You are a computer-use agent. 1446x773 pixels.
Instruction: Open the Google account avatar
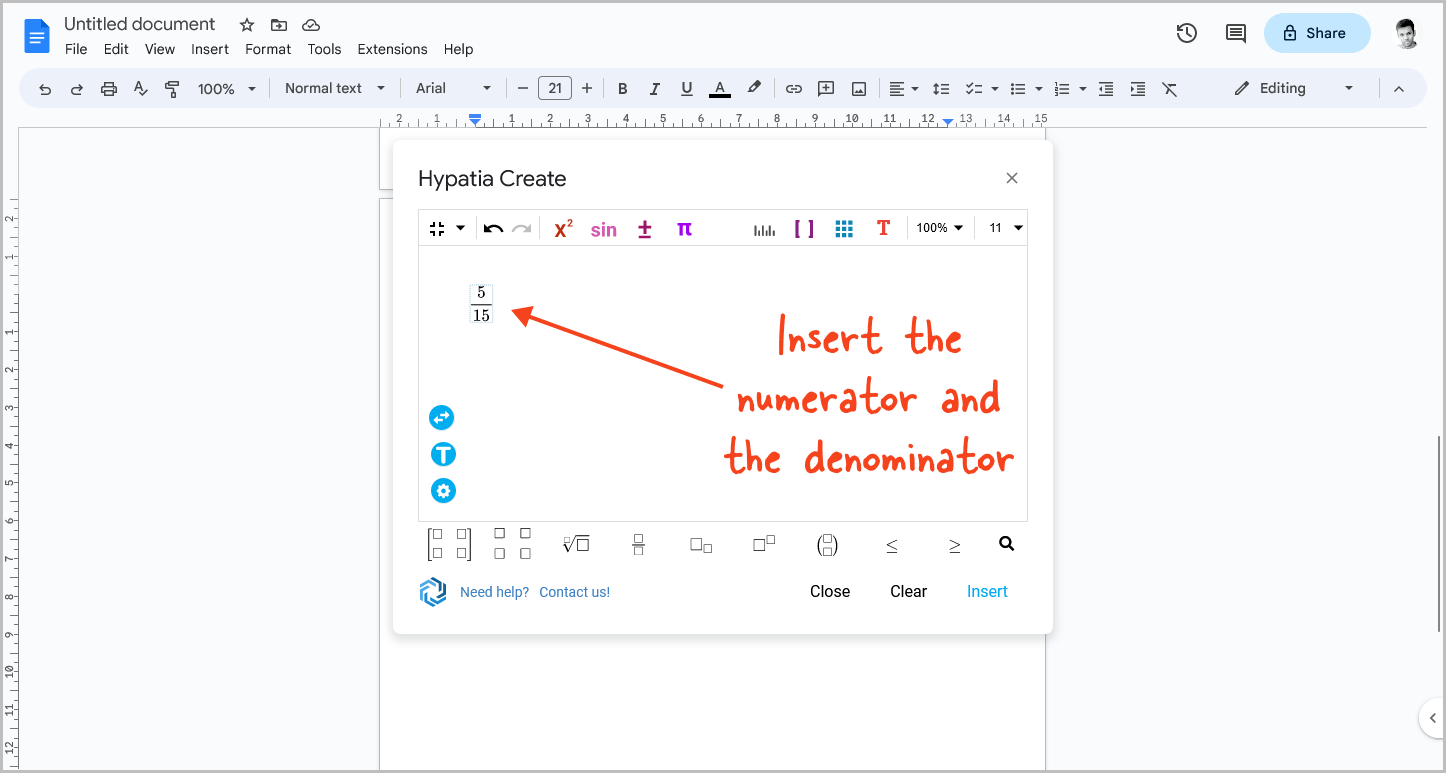(1408, 33)
